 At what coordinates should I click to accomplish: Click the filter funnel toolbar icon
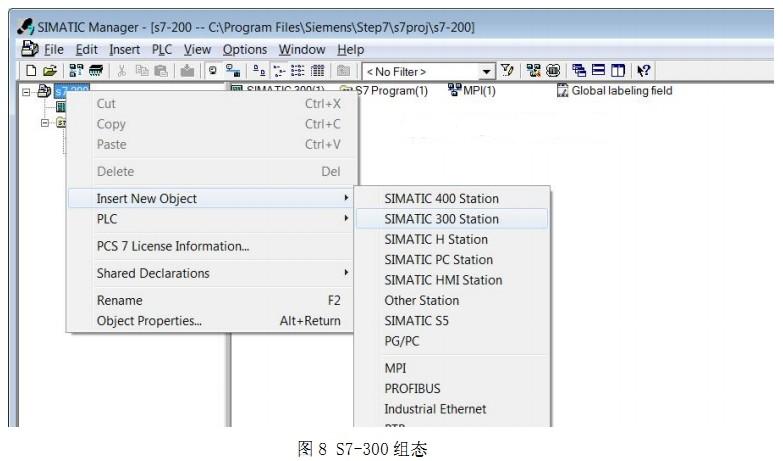point(507,70)
